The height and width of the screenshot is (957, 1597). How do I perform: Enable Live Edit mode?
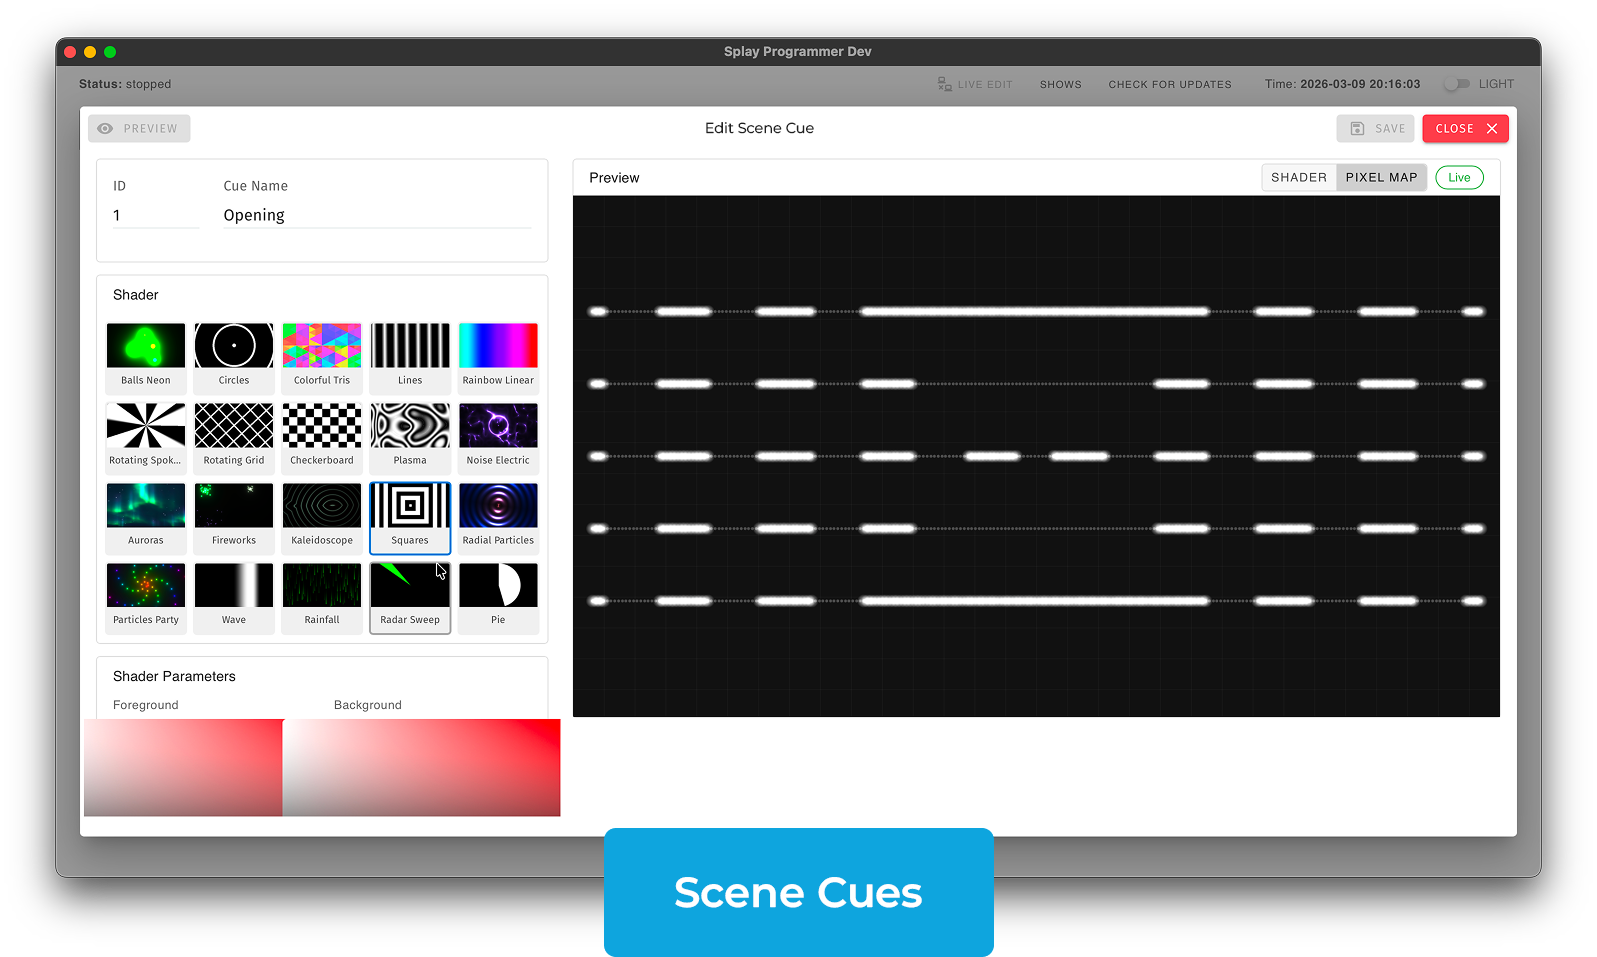tap(975, 85)
